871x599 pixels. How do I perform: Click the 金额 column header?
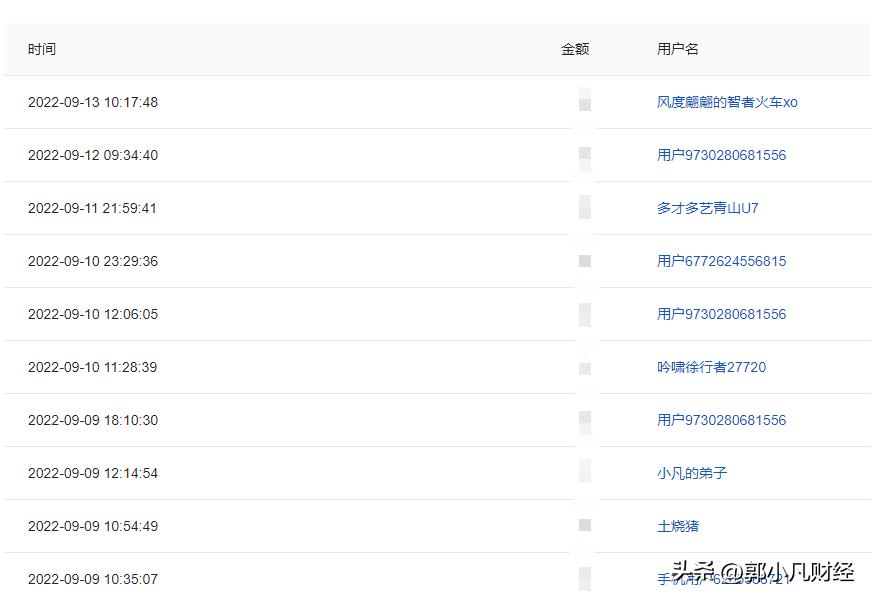(x=575, y=48)
